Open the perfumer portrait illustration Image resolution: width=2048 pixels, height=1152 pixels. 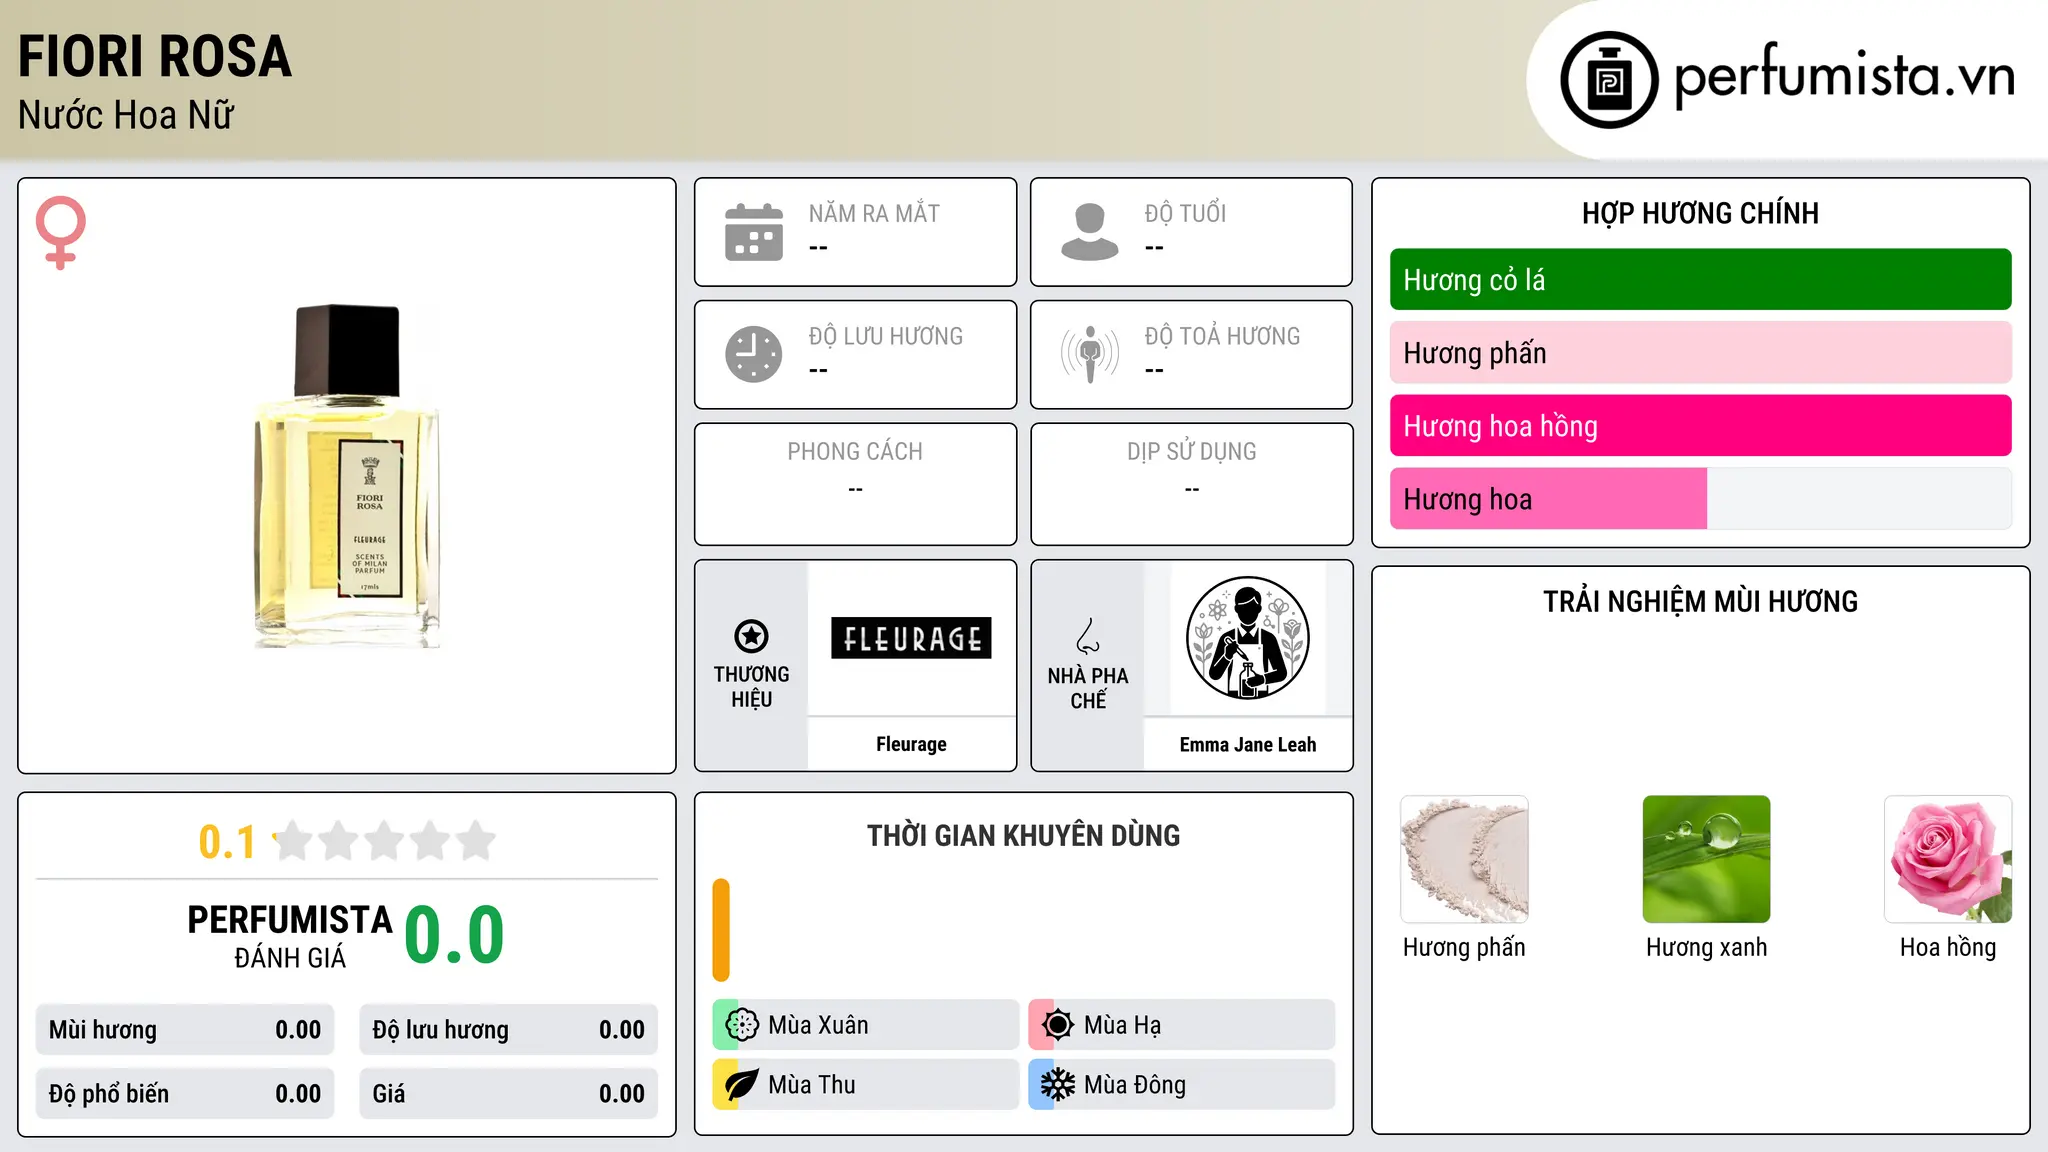1248,638
